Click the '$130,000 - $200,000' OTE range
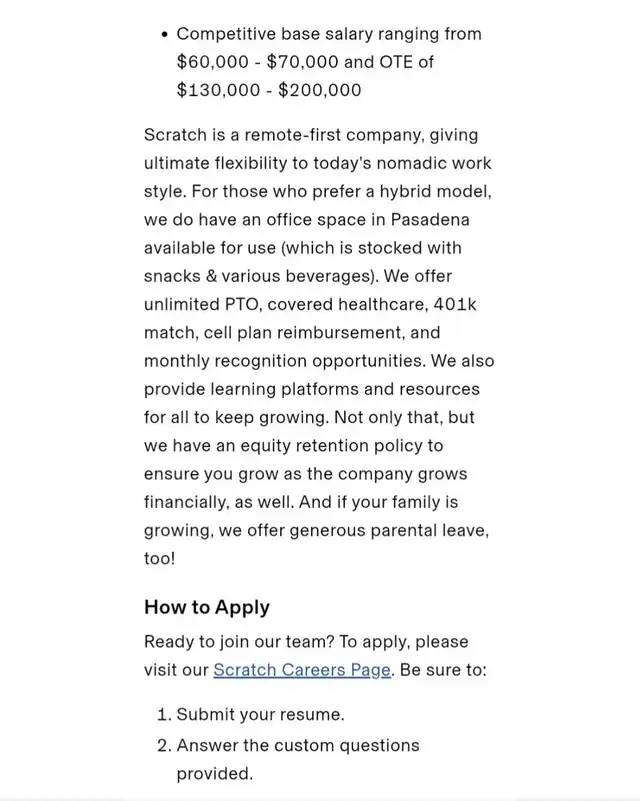 click(269, 90)
